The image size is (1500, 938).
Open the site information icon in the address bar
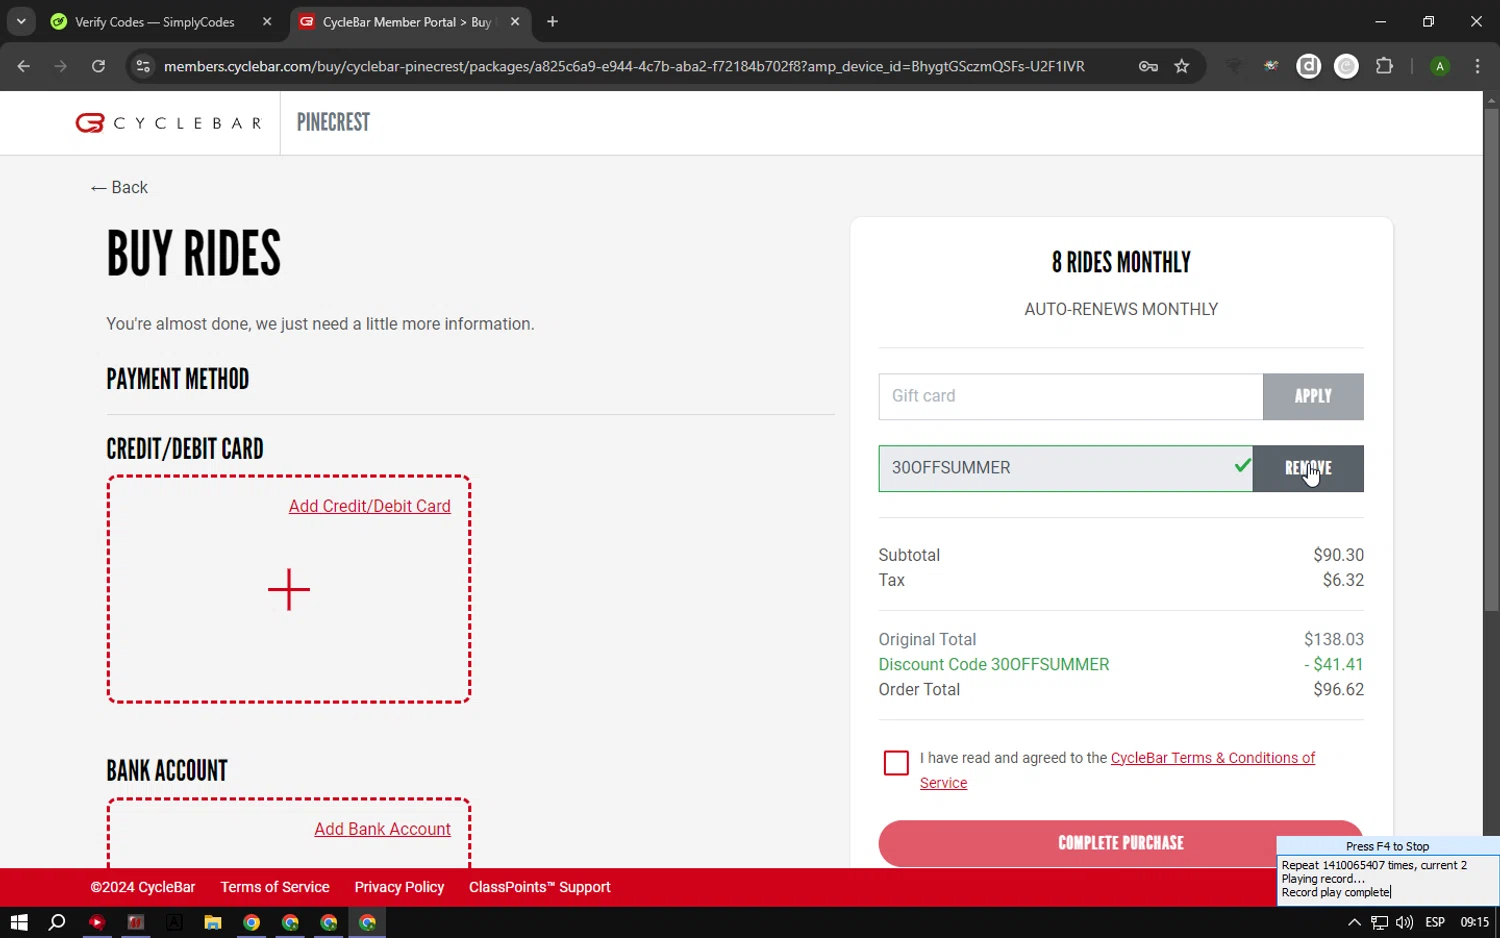click(143, 66)
